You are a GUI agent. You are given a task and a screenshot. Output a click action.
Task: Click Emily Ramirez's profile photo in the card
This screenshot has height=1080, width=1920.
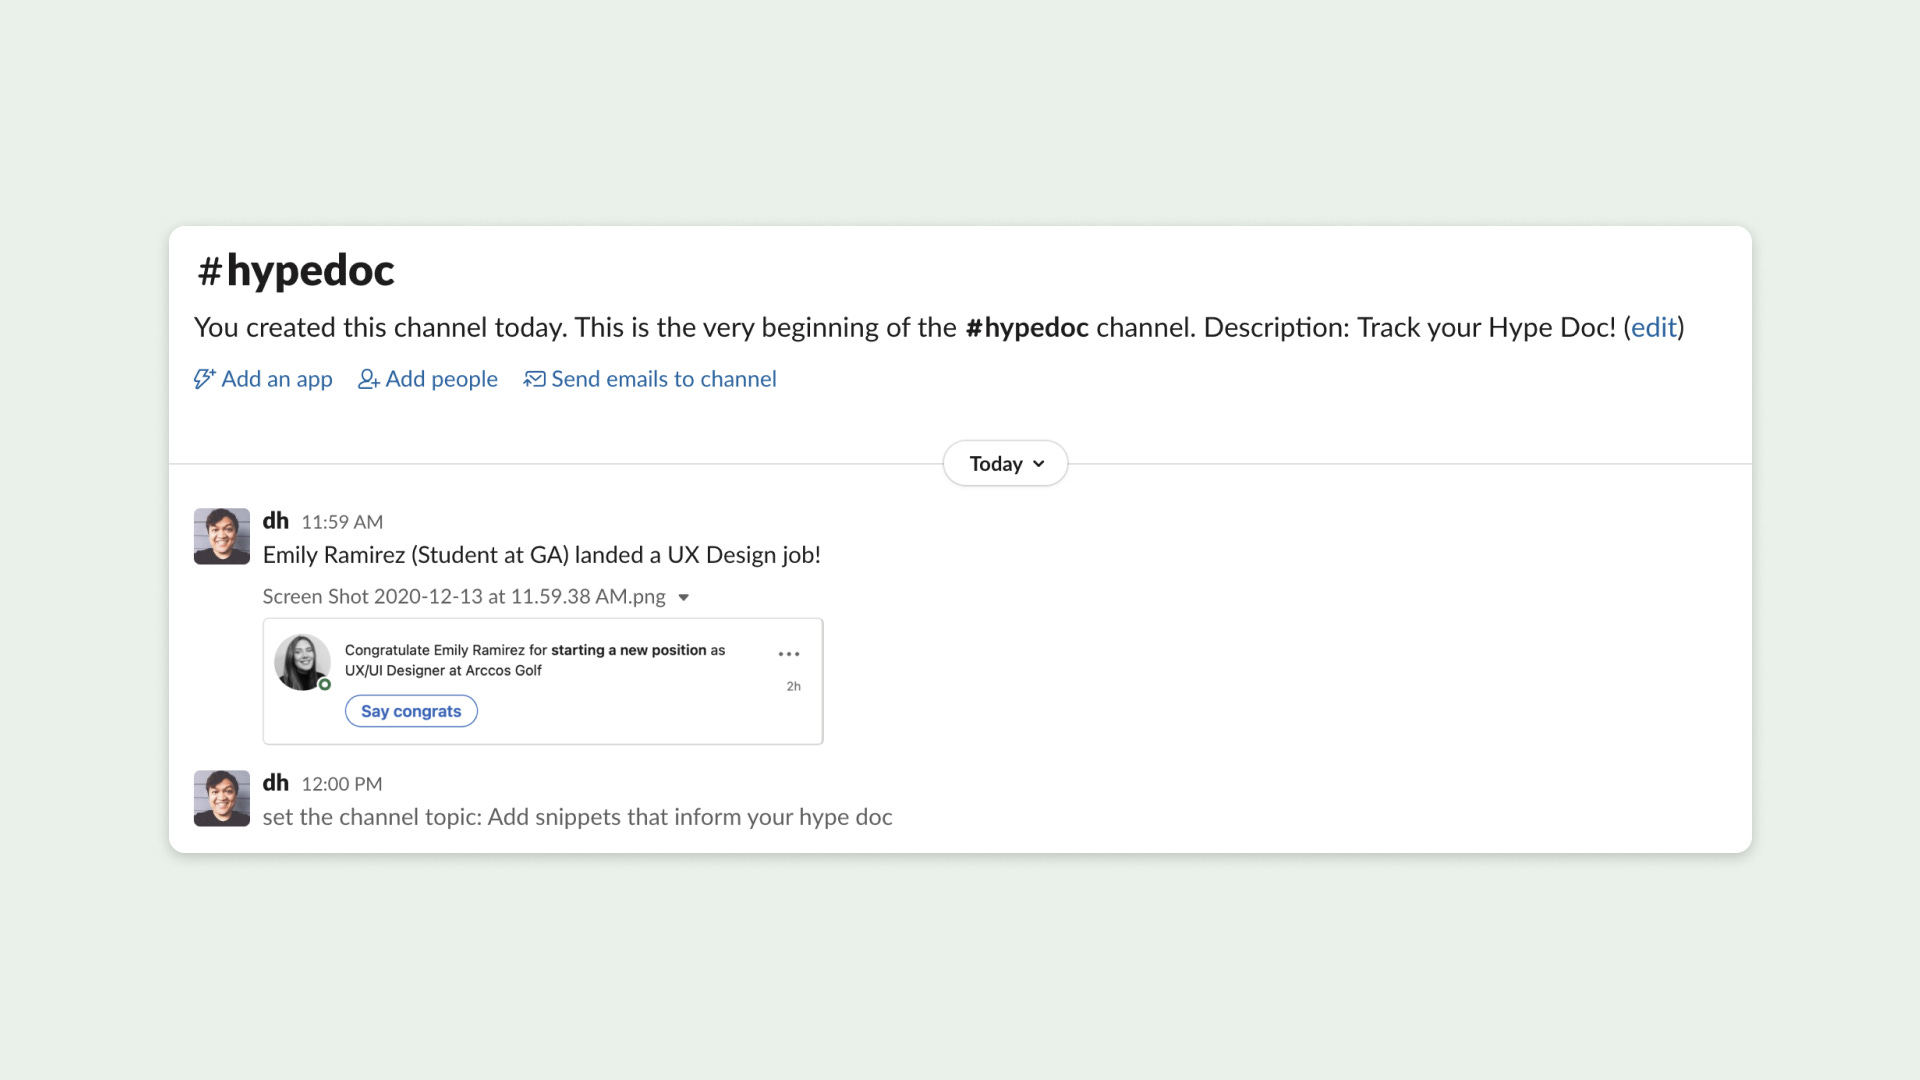[302, 661]
